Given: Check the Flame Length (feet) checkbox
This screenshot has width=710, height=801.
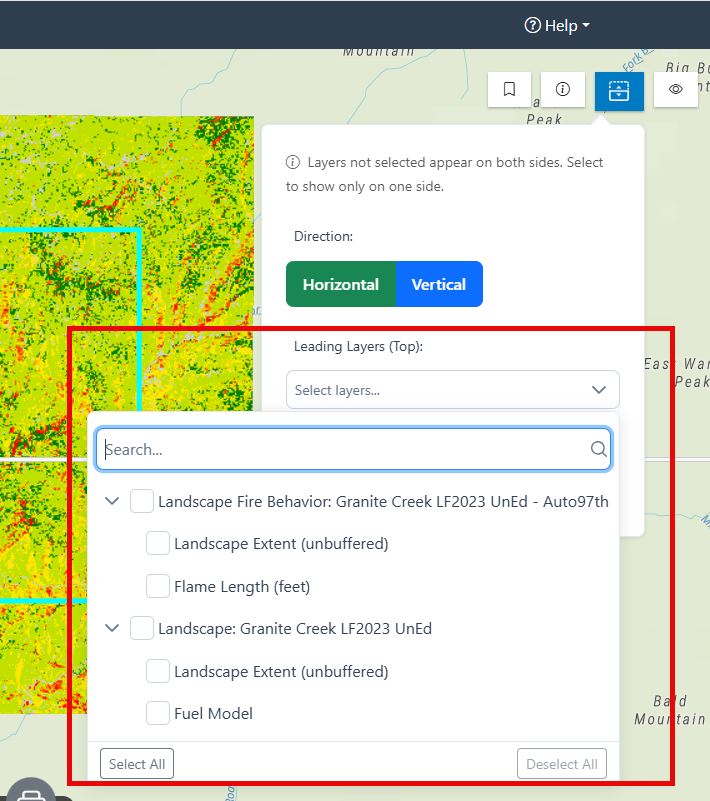Looking at the screenshot, I should (x=158, y=586).
